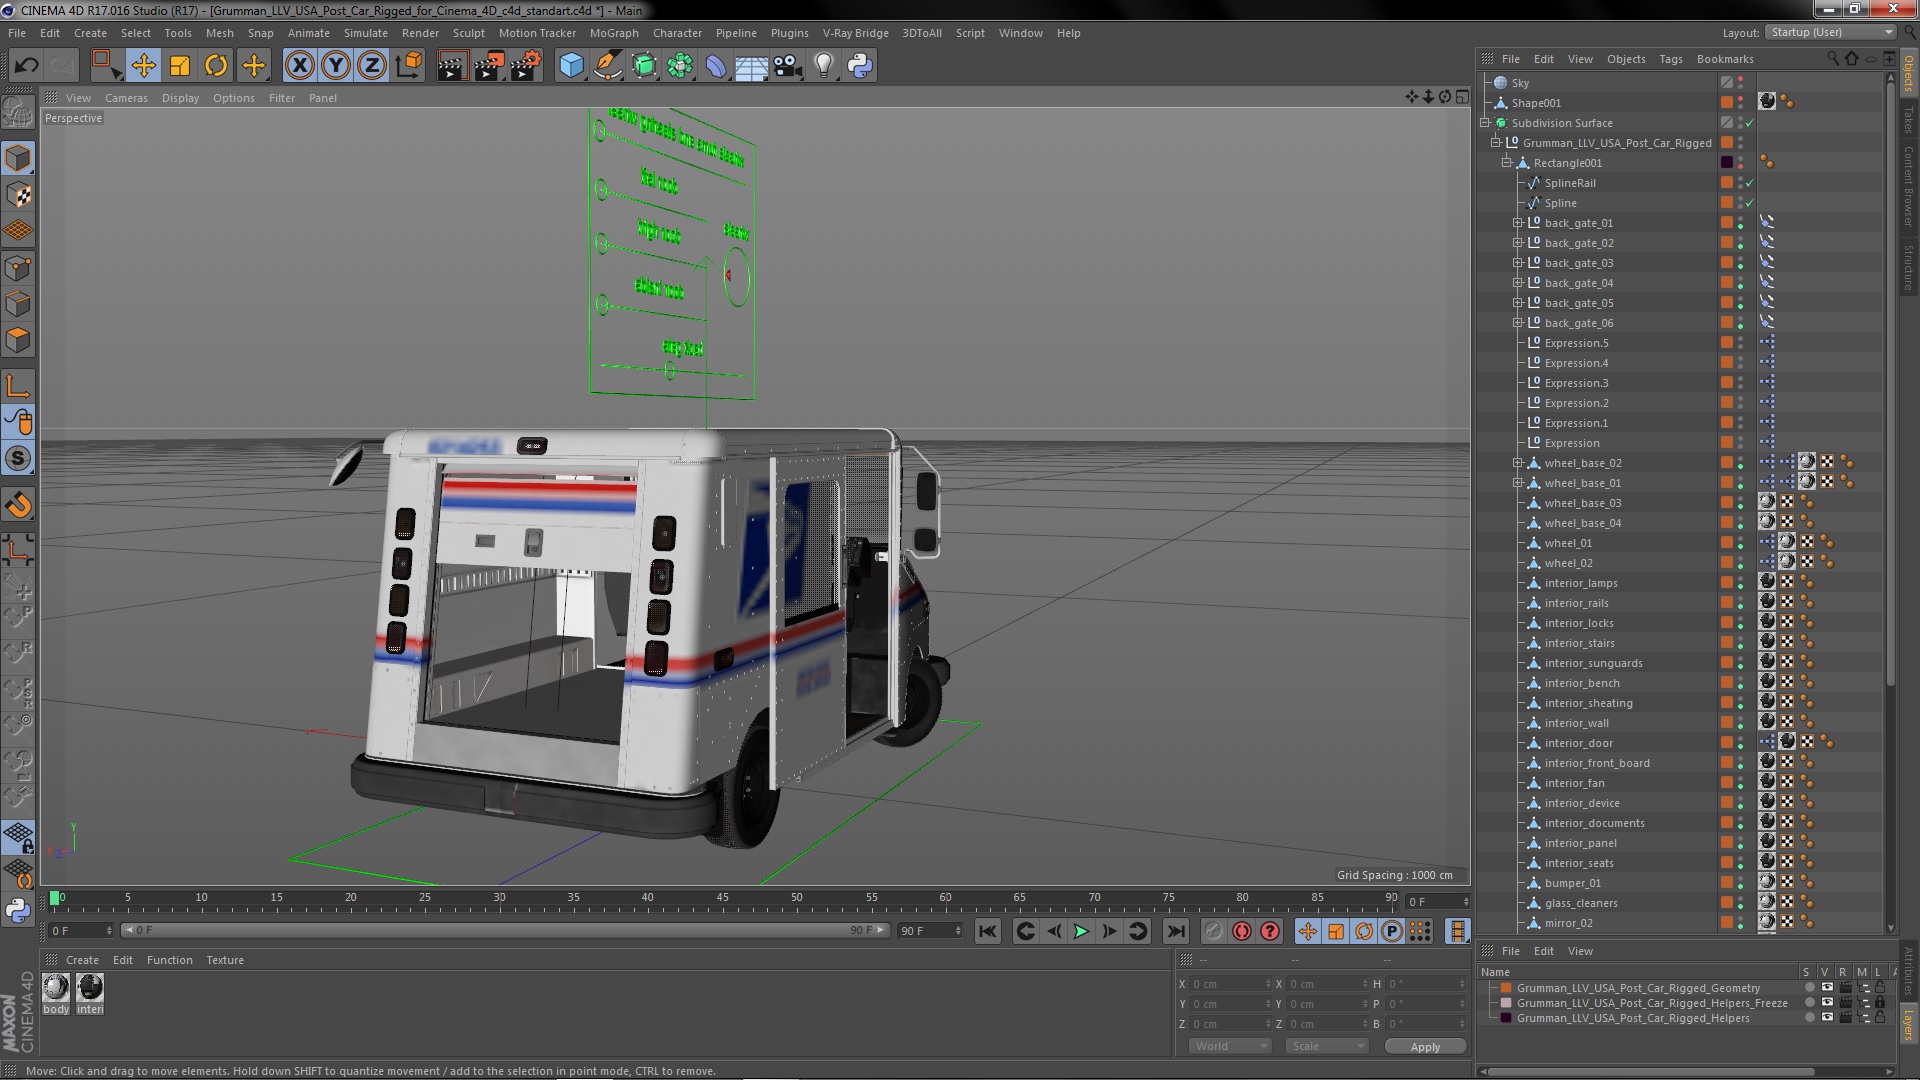Click the Coordinate System toggle icon

click(409, 66)
